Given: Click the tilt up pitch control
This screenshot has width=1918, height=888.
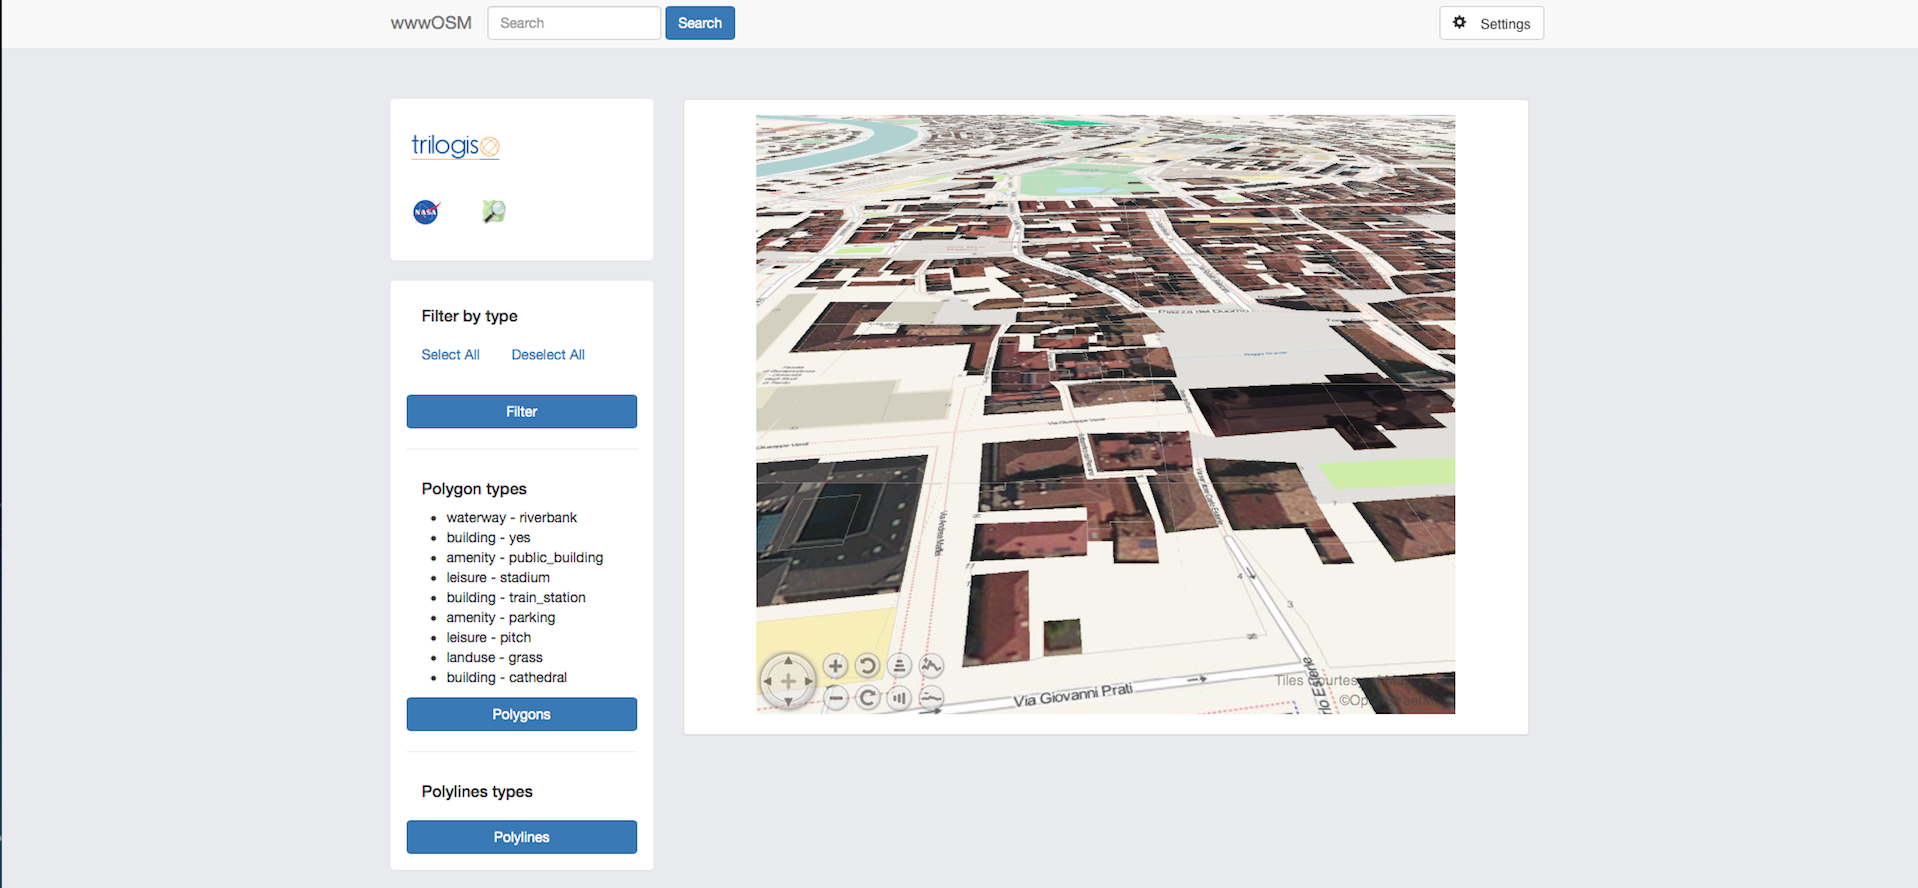Looking at the screenshot, I should (899, 666).
